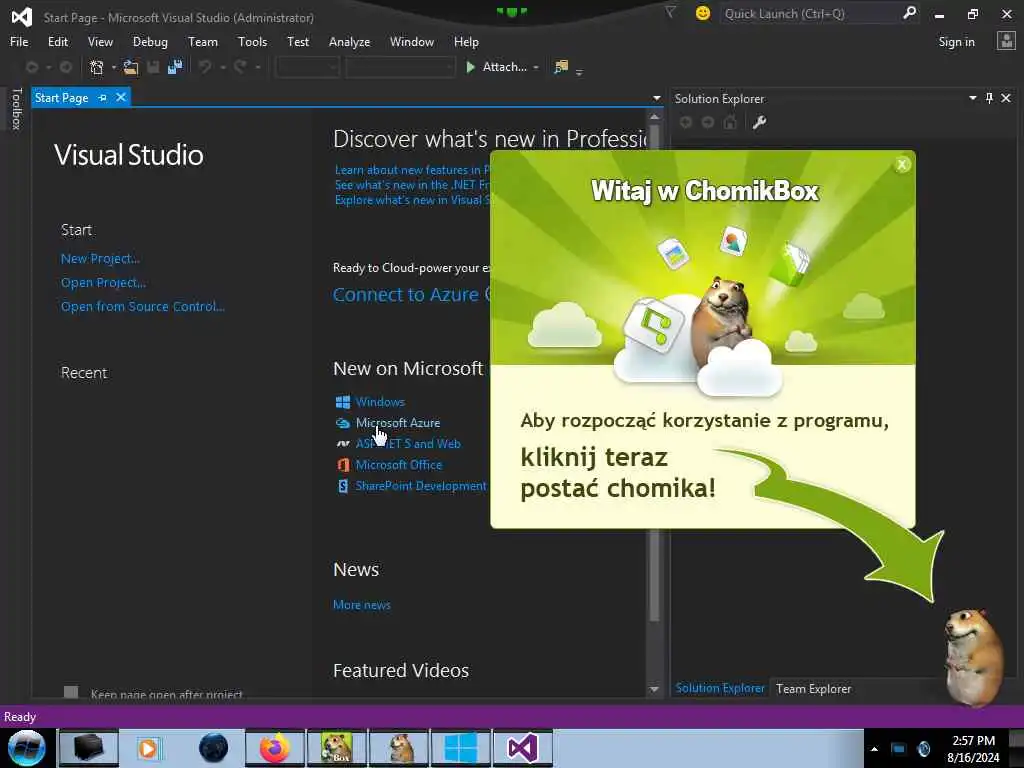Click the Start Page scrollbar down arrow
The width and height of the screenshot is (1024, 768).
pyautogui.click(x=654, y=689)
